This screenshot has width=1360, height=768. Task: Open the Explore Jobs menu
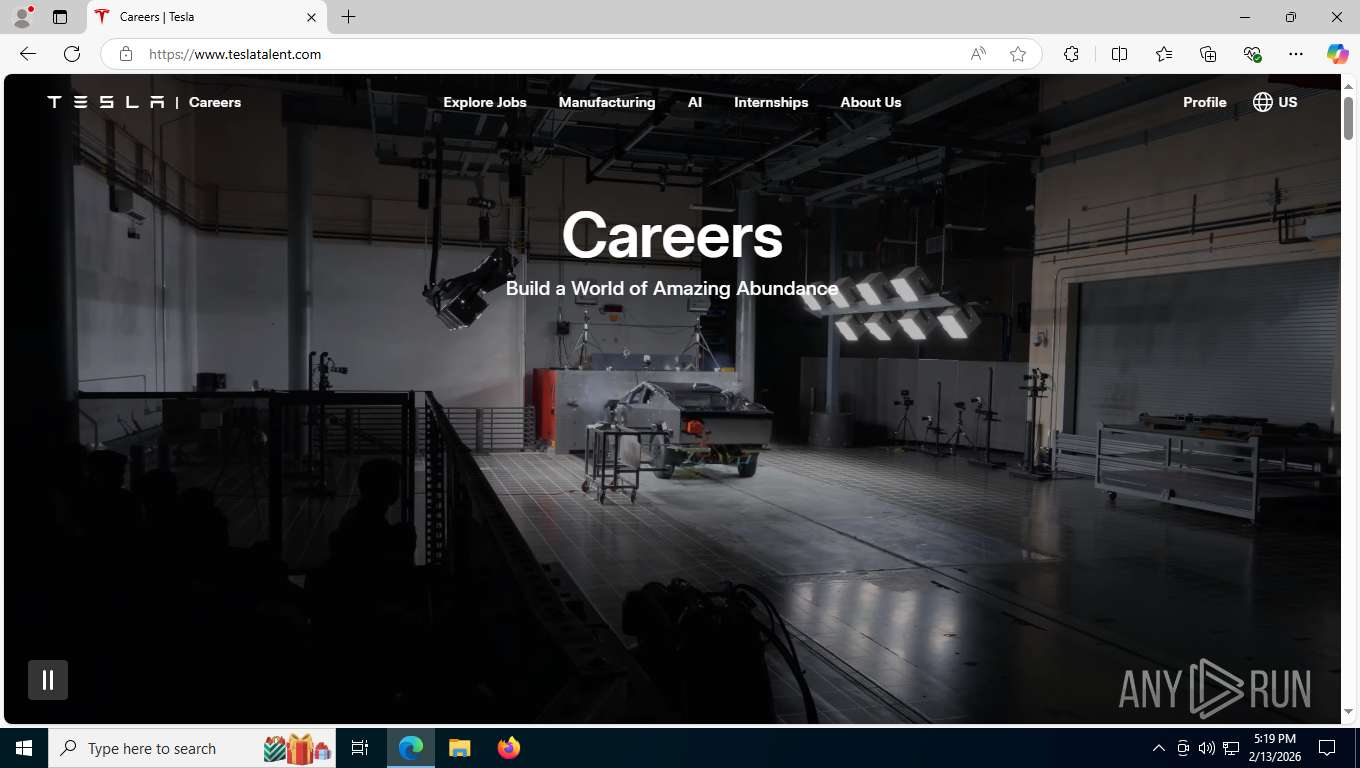pos(485,102)
